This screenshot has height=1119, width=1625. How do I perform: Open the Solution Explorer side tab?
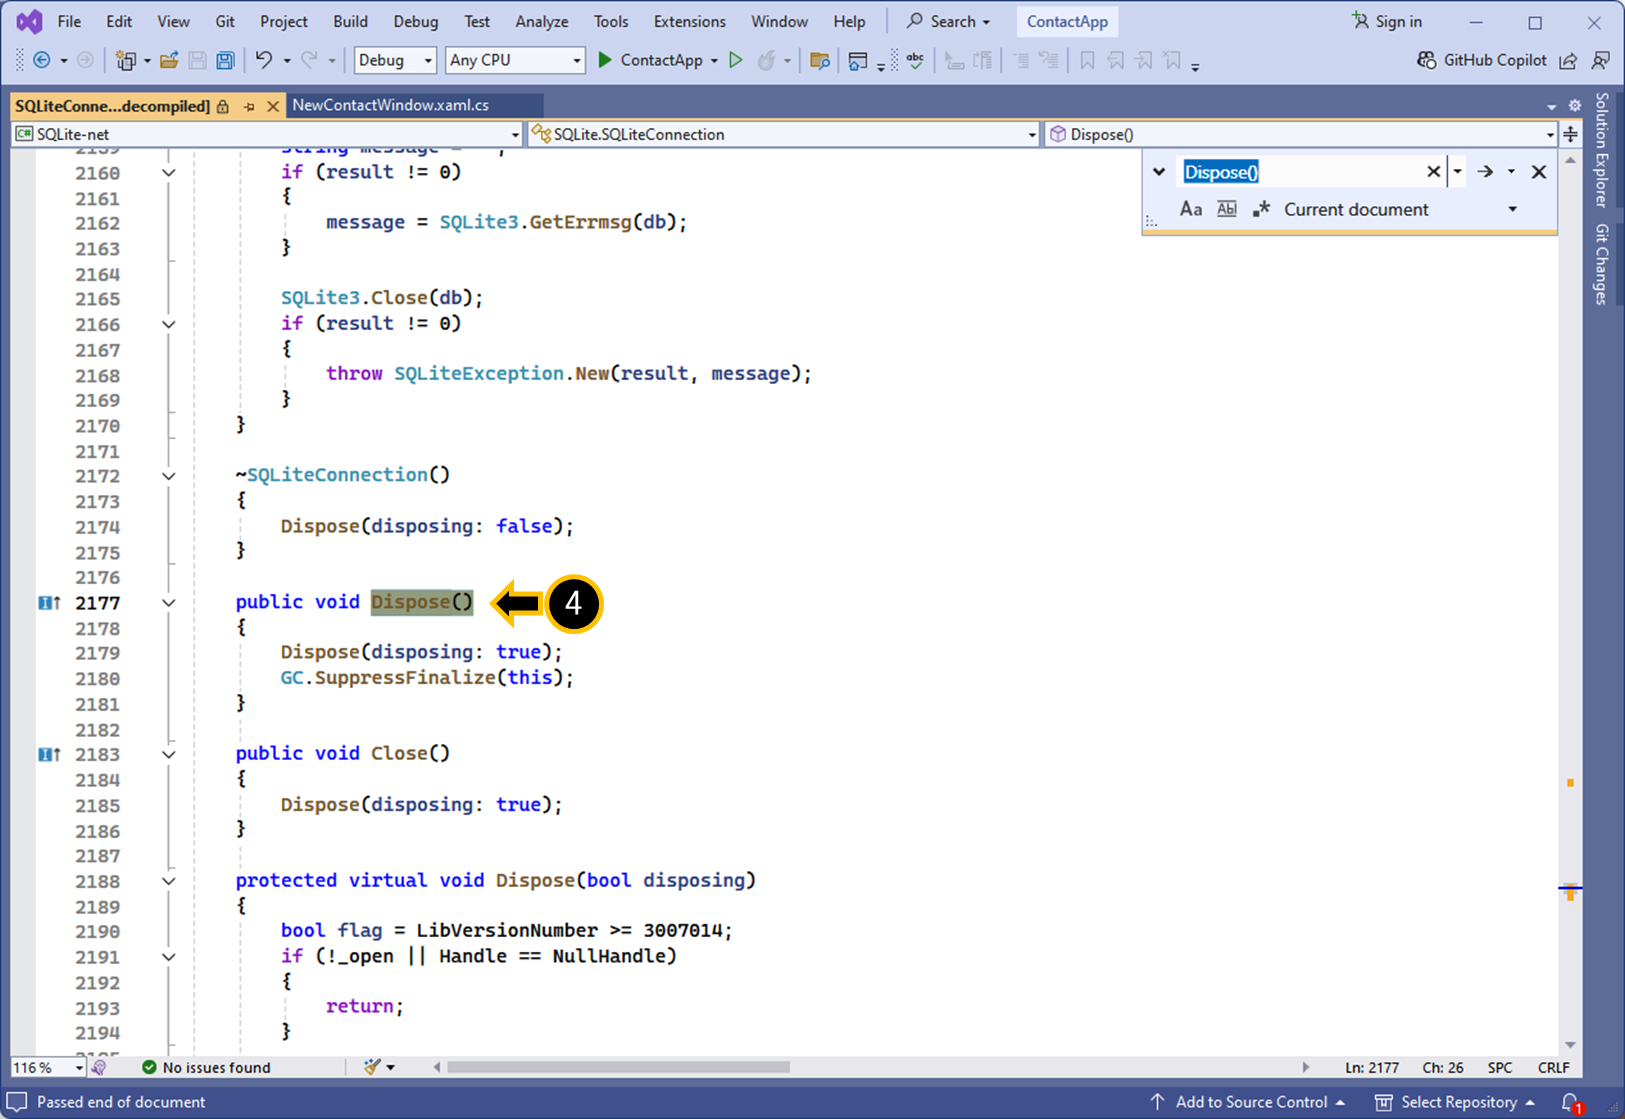click(1603, 150)
